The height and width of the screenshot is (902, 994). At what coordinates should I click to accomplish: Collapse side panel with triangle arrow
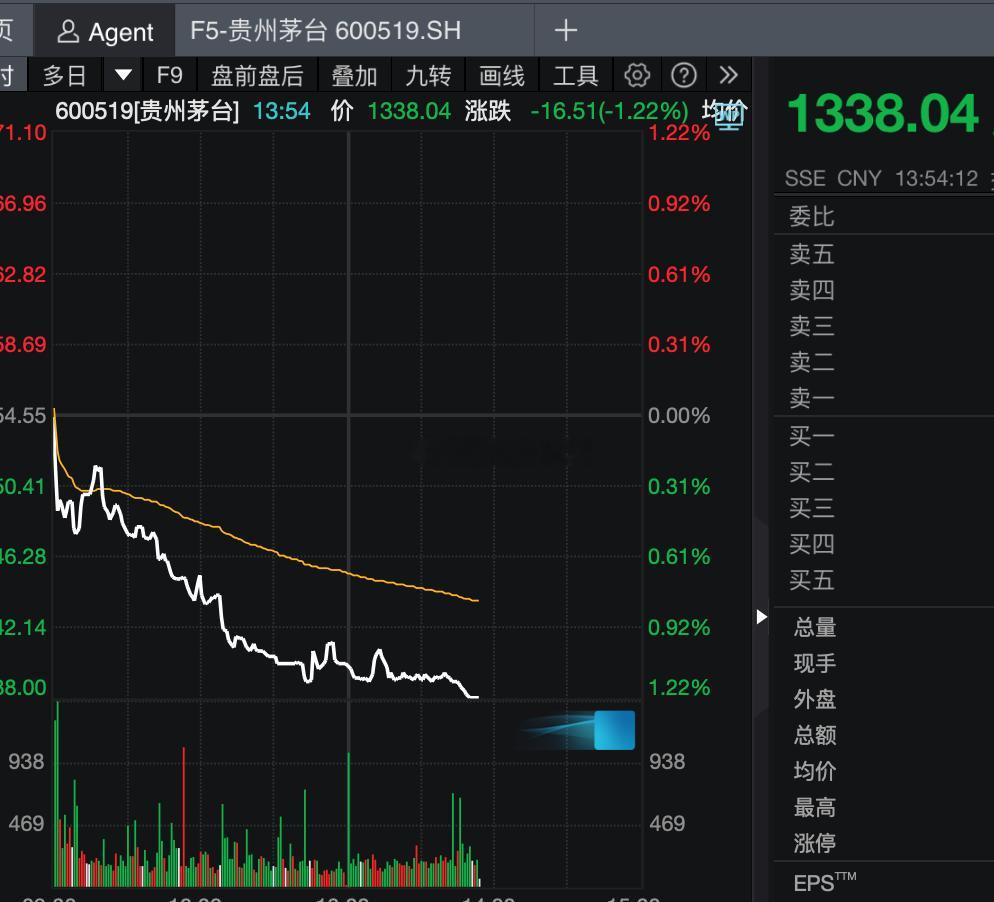pos(761,617)
